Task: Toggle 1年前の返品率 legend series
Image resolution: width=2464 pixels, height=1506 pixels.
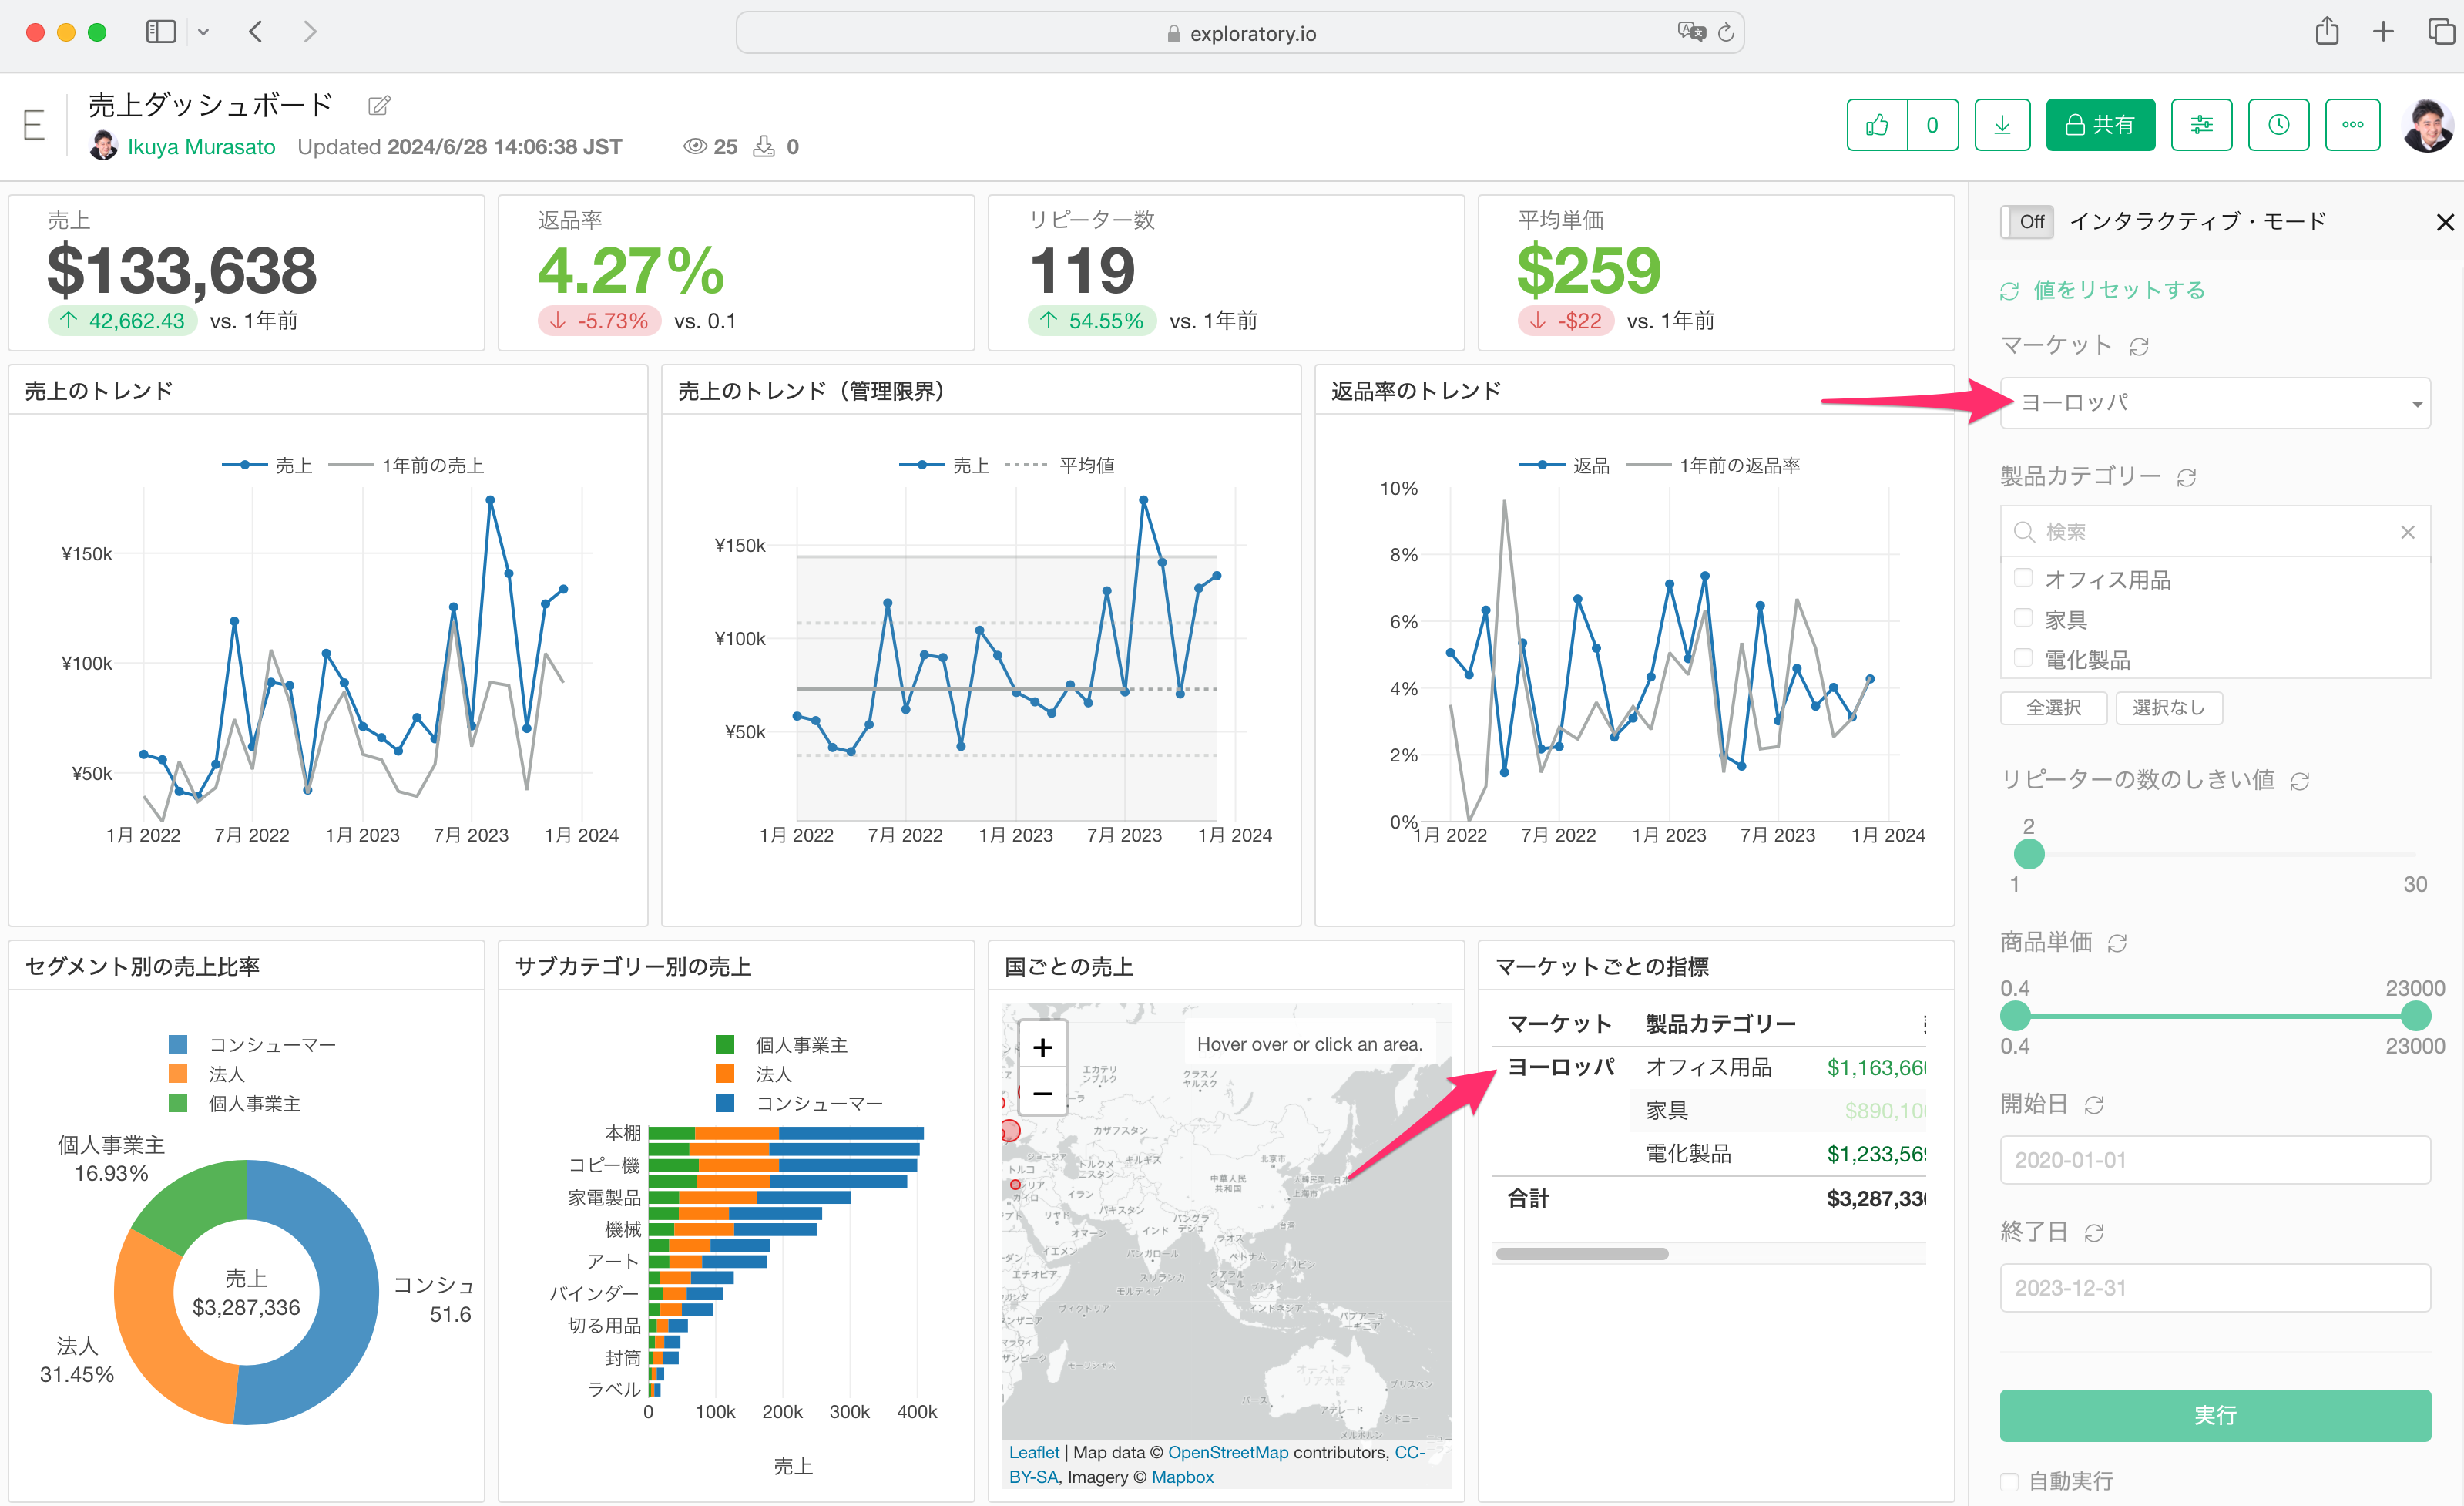Action: pyautogui.click(x=1713, y=466)
